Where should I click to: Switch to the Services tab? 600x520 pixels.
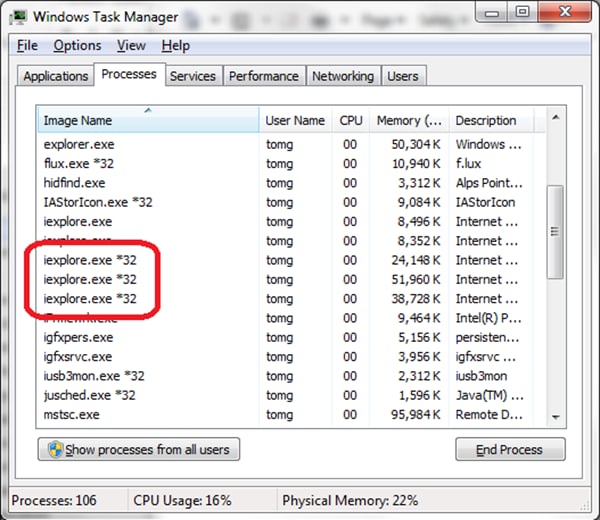(x=192, y=76)
